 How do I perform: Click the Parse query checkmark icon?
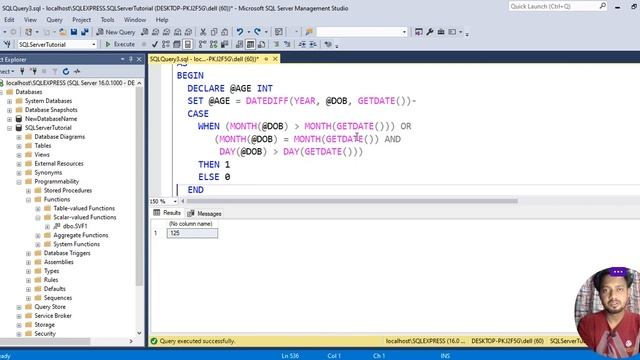155,44
